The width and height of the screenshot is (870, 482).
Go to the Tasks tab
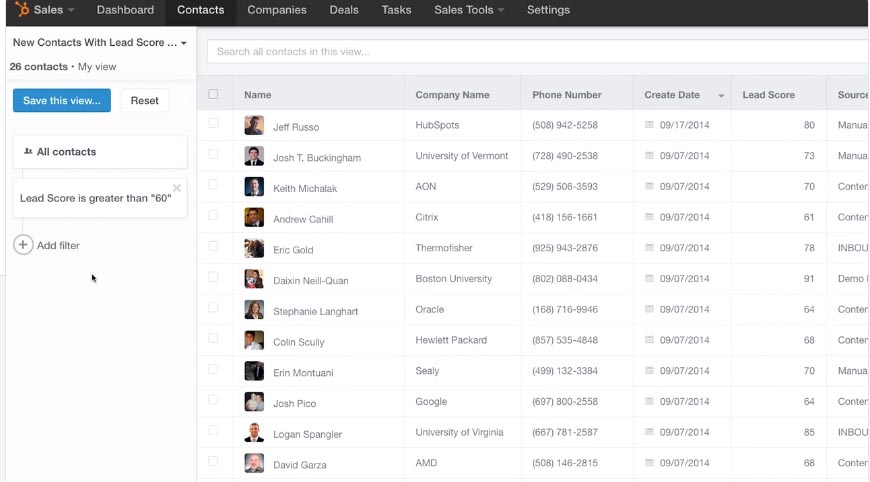tap(396, 9)
